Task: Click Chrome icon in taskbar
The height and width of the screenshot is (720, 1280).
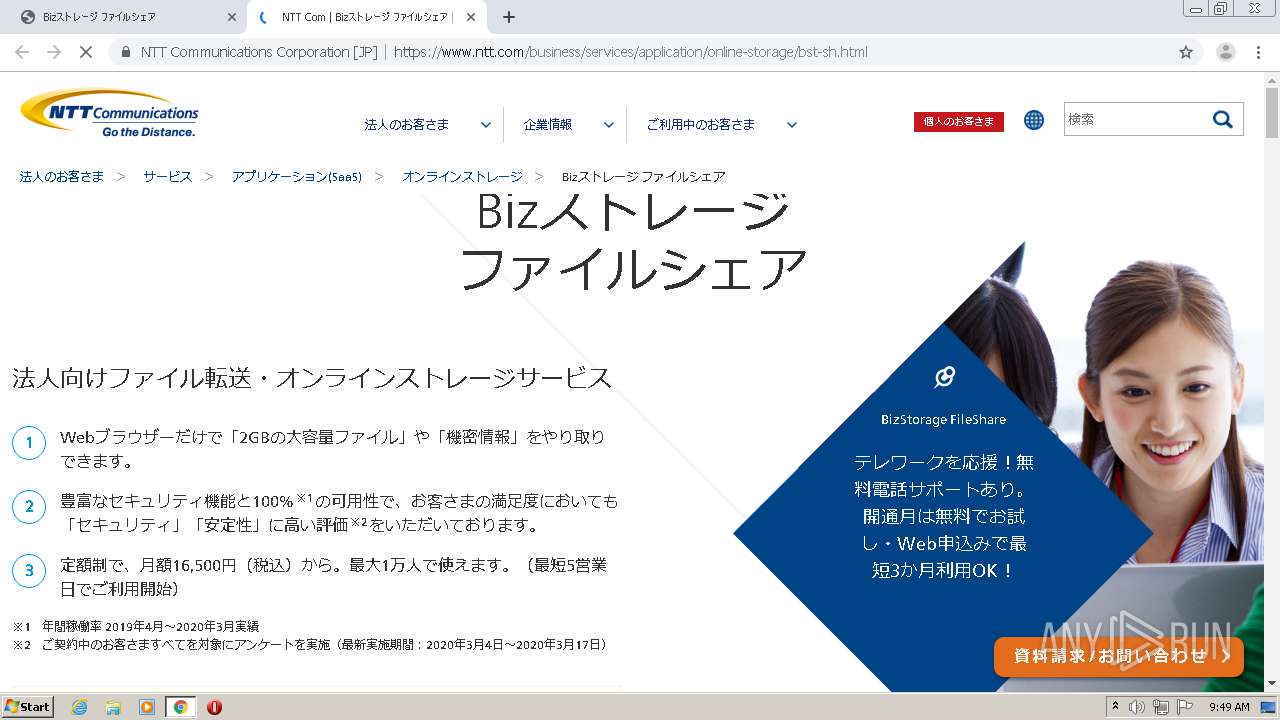Action: [181, 707]
